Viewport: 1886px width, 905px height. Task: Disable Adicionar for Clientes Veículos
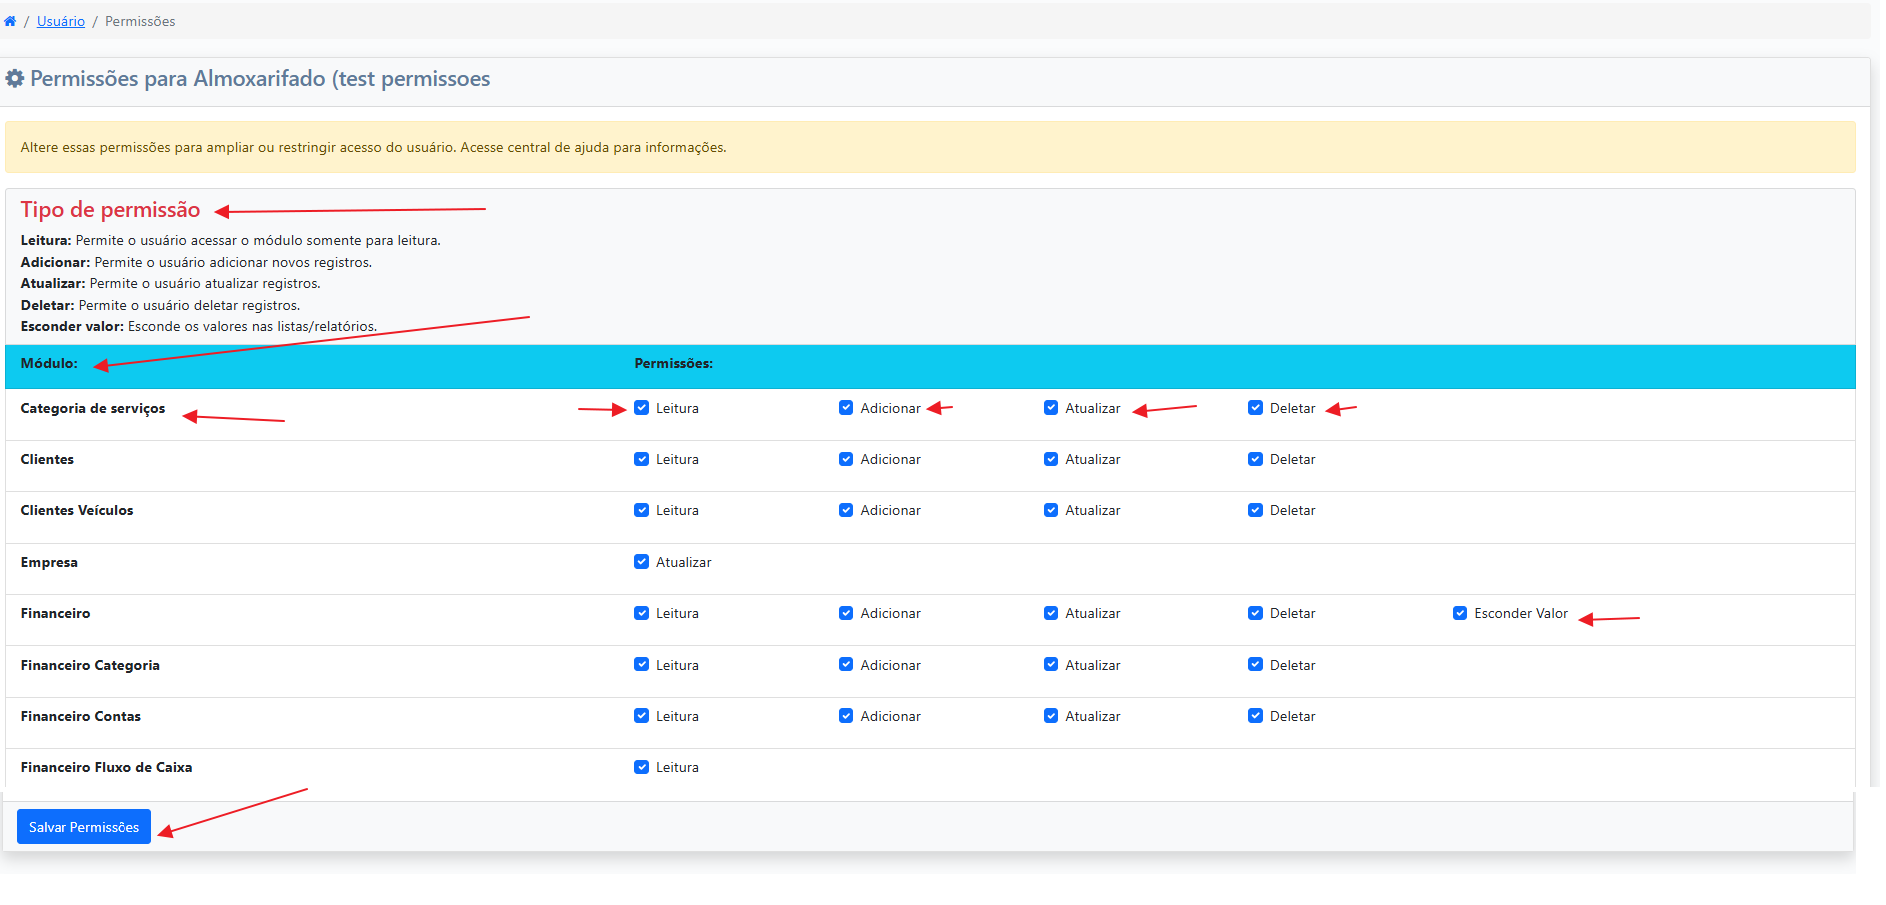[846, 510]
